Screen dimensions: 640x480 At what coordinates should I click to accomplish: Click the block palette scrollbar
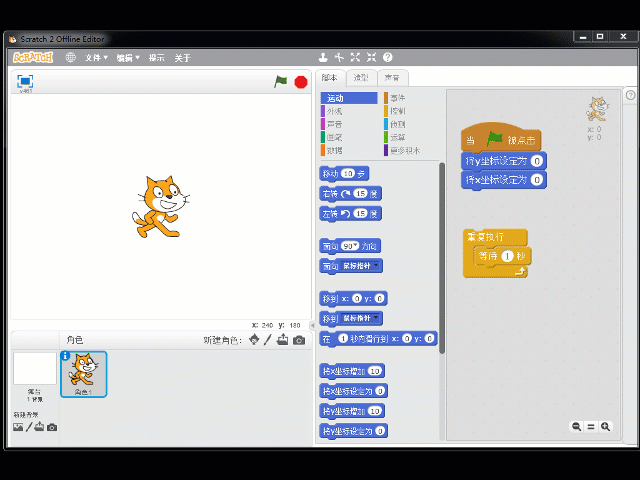pyautogui.click(x=442, y=258)
